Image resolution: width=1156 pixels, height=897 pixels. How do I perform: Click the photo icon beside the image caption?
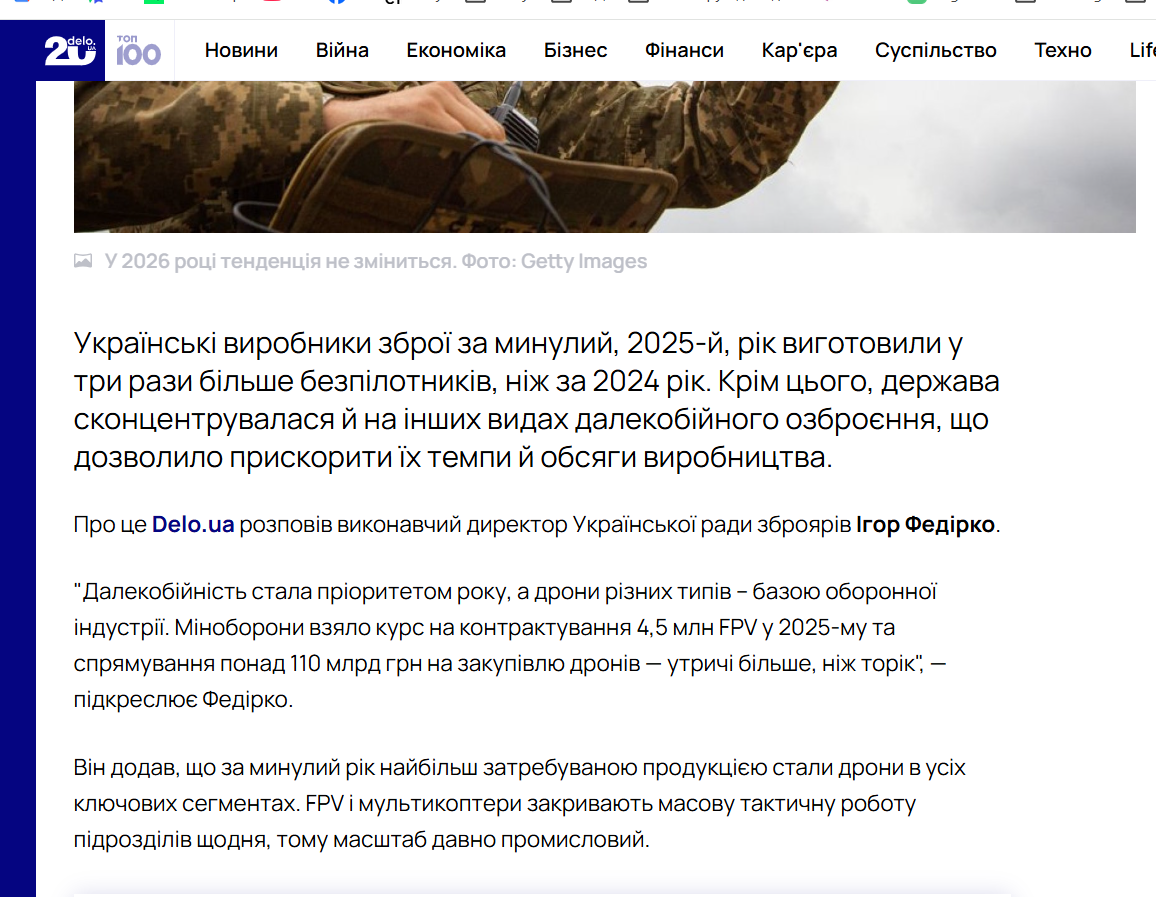coord(84,260)
